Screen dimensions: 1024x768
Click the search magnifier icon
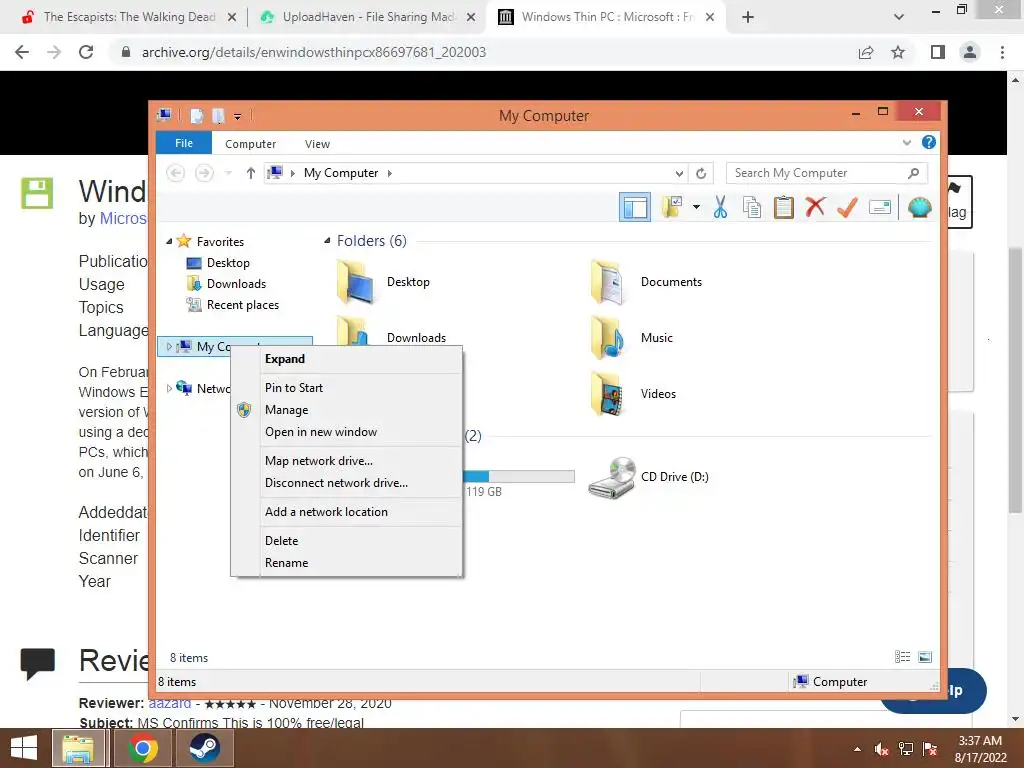click(914, 173)
